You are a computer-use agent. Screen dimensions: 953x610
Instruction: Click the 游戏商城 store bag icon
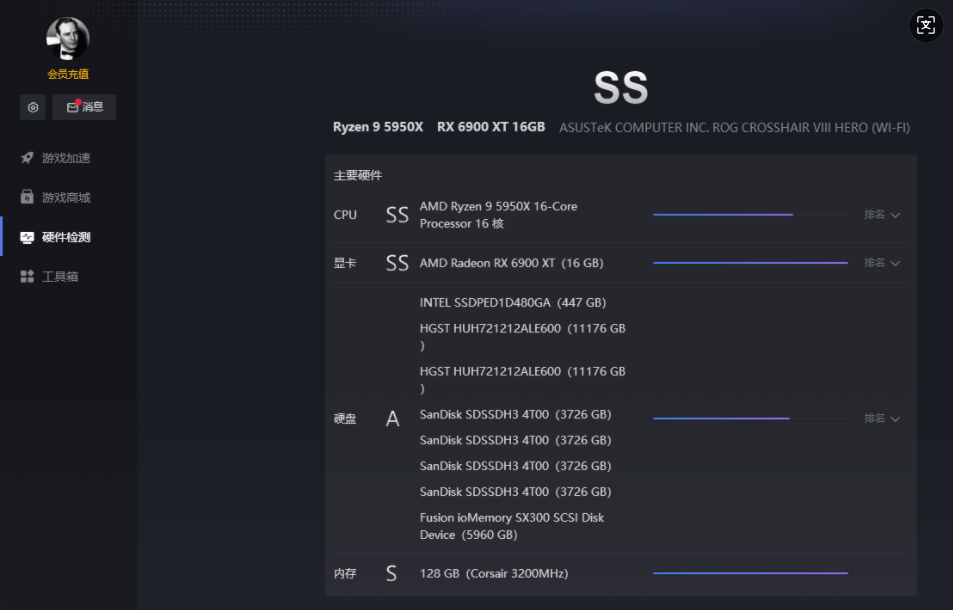pyautogui.click(x=27, y=198)
